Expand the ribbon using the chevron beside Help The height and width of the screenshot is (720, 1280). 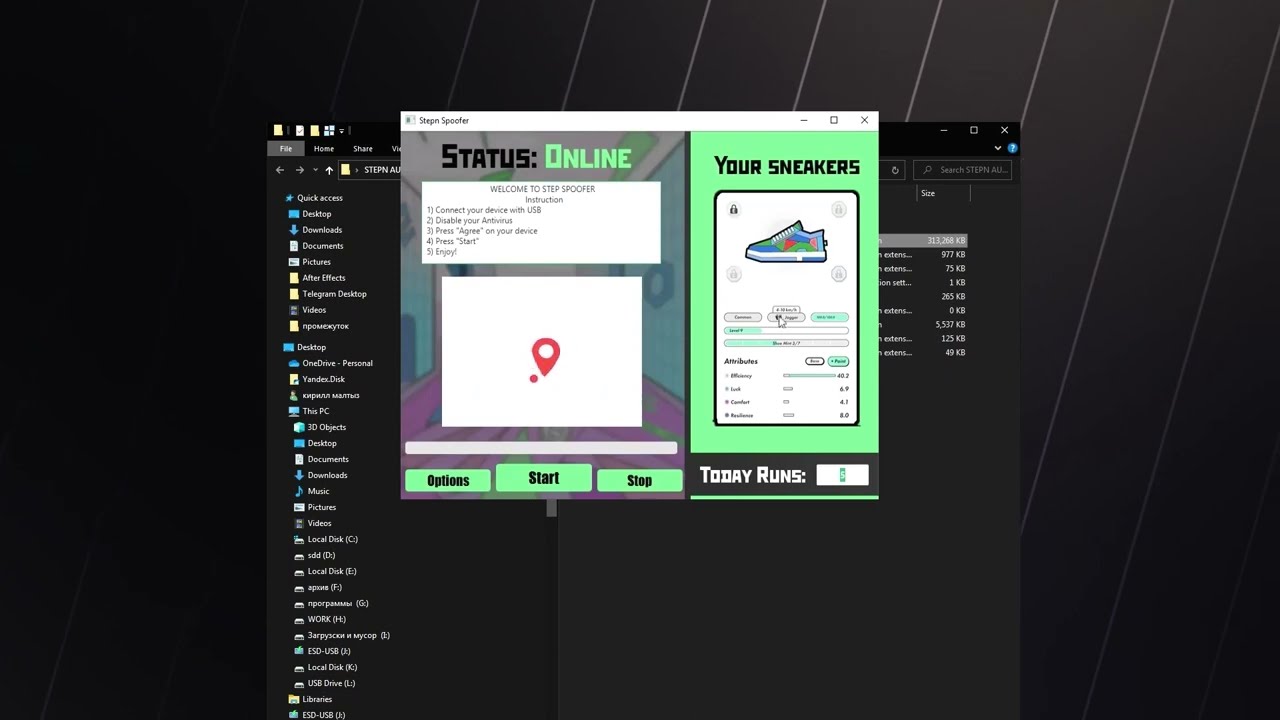coord(998,148)
